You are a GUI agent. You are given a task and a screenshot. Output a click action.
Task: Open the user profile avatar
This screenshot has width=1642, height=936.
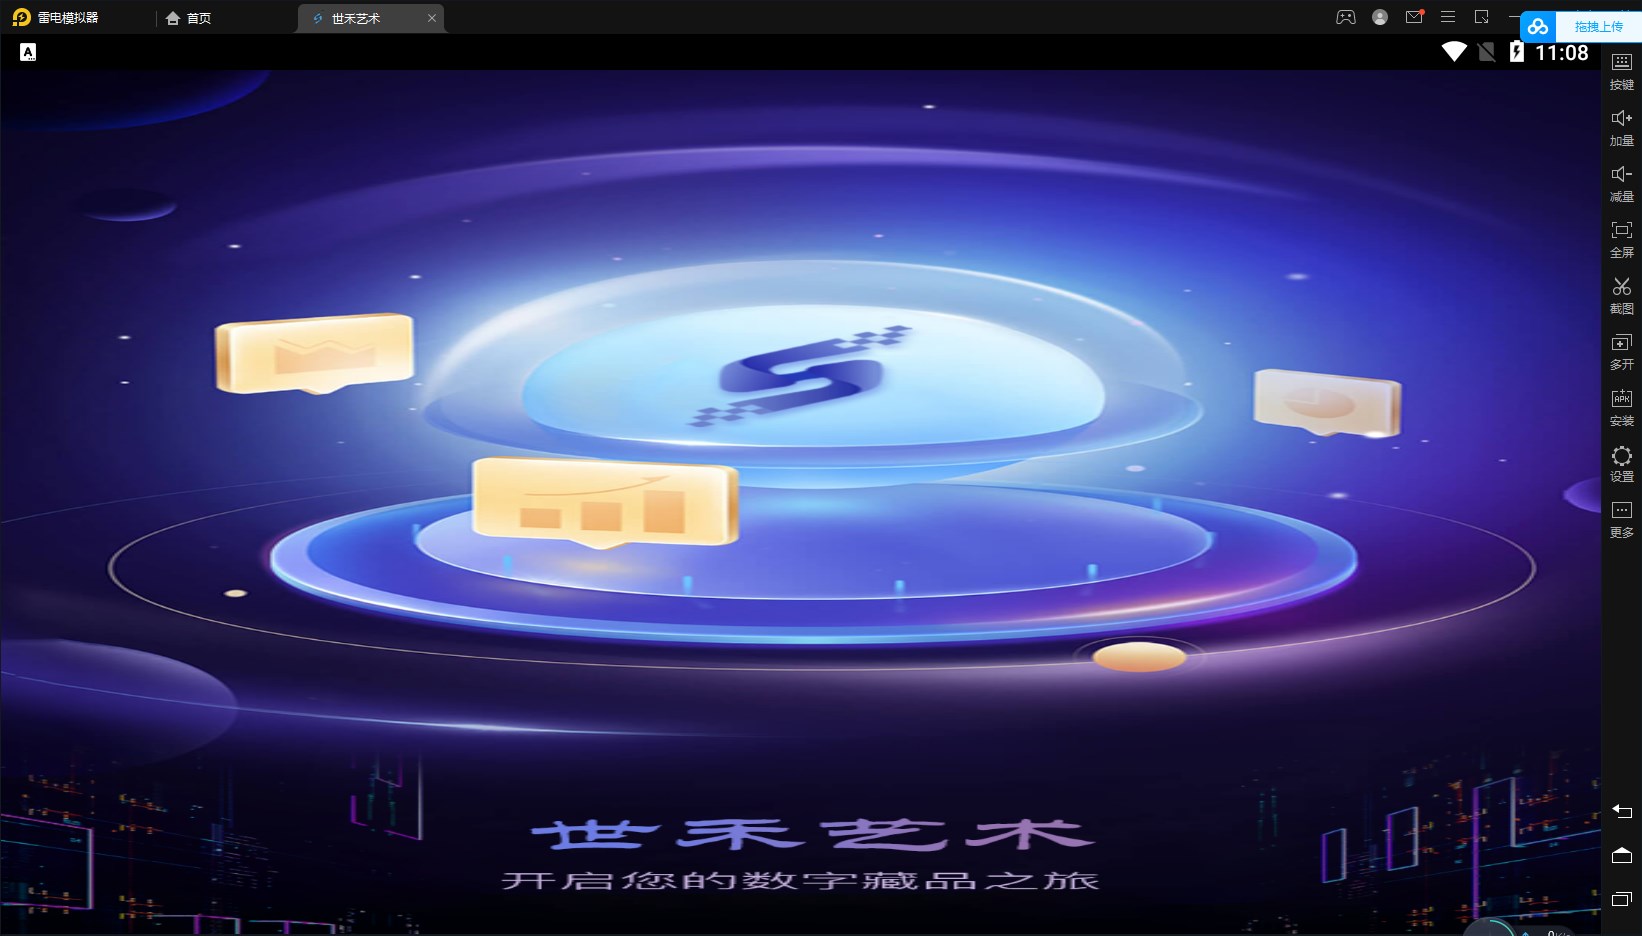(1380, 17)
